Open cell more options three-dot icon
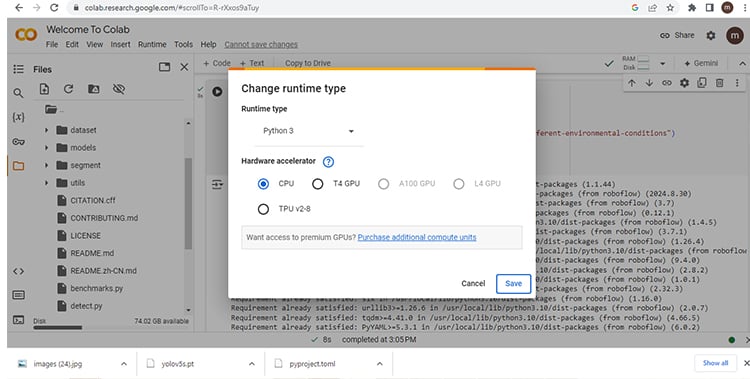The height and width of the screenshot is (379, 750). pyautogui.click(x=737, y=83)
